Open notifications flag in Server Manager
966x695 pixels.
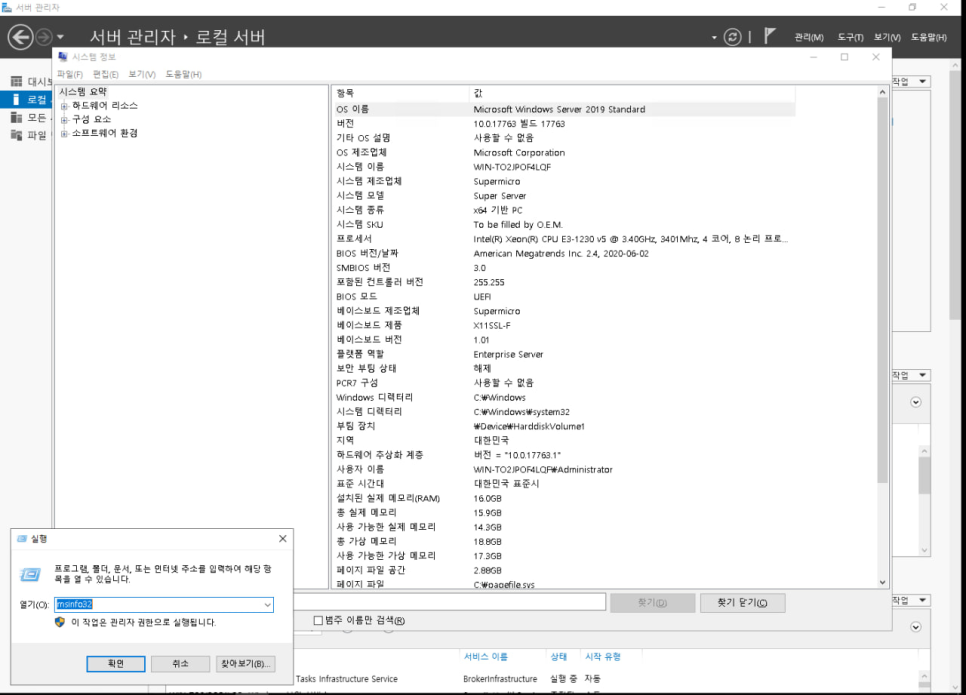pyautogui.click(x=769, y=36)
